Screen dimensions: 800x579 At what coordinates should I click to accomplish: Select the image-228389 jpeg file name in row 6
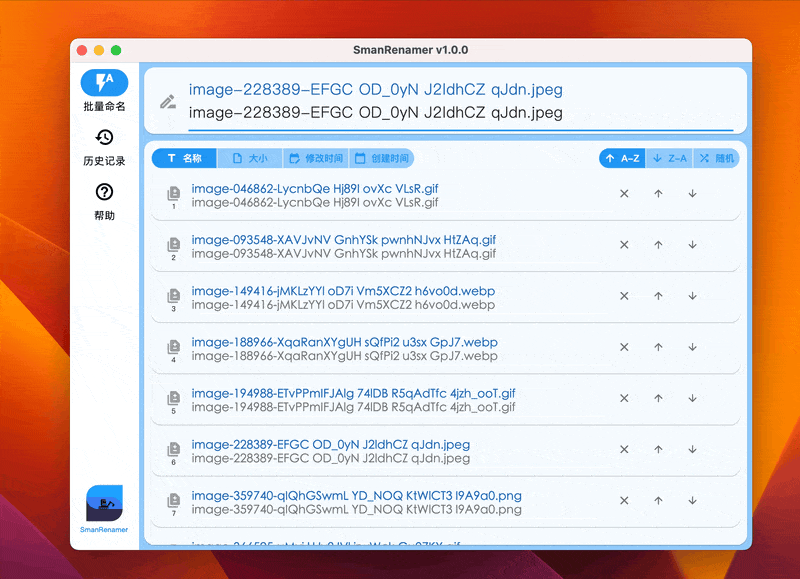point(331,444)
